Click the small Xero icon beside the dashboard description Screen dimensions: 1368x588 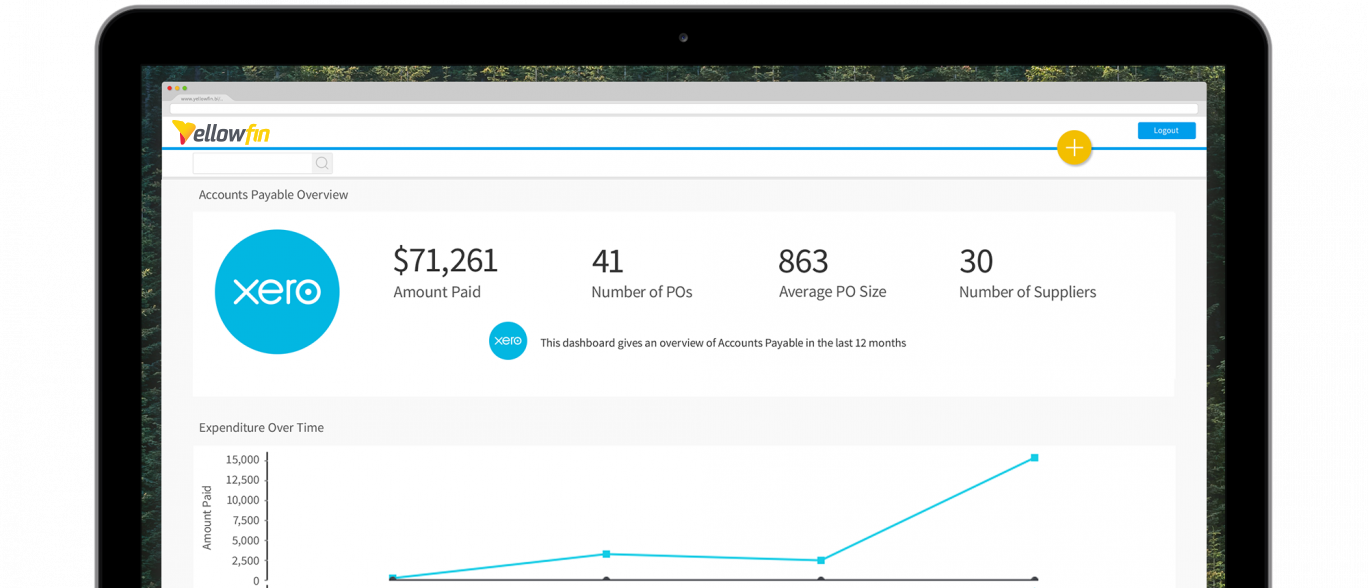508,341
